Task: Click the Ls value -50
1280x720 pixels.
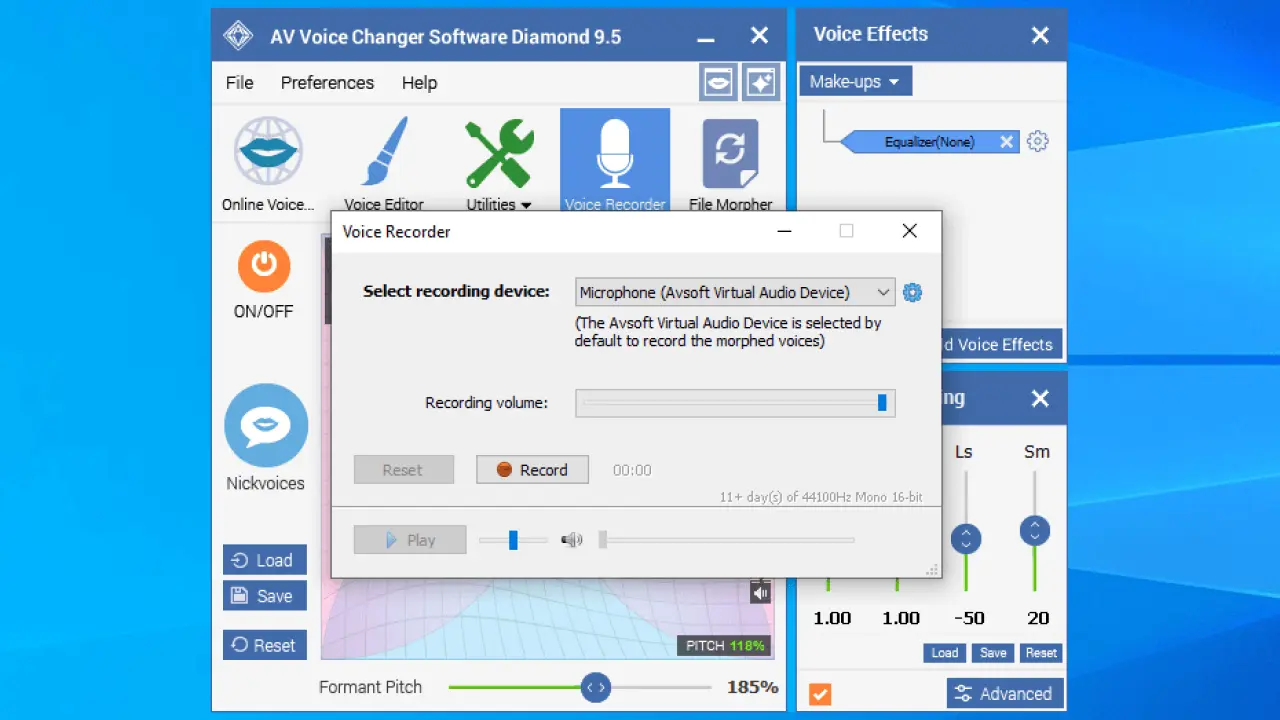Action: pyautogui.click(x=967, y=618)
